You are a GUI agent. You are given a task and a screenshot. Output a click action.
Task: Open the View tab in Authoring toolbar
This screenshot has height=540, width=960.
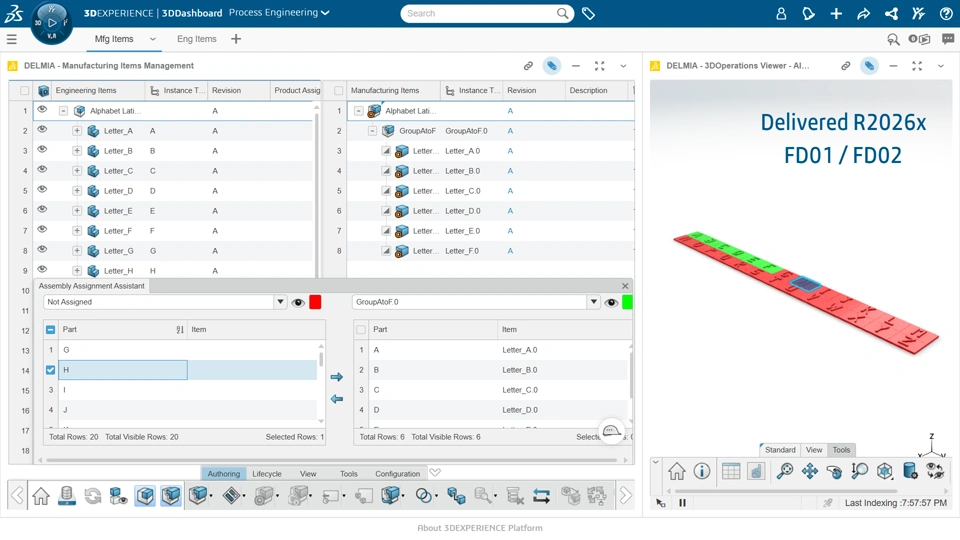coord(308,474)
